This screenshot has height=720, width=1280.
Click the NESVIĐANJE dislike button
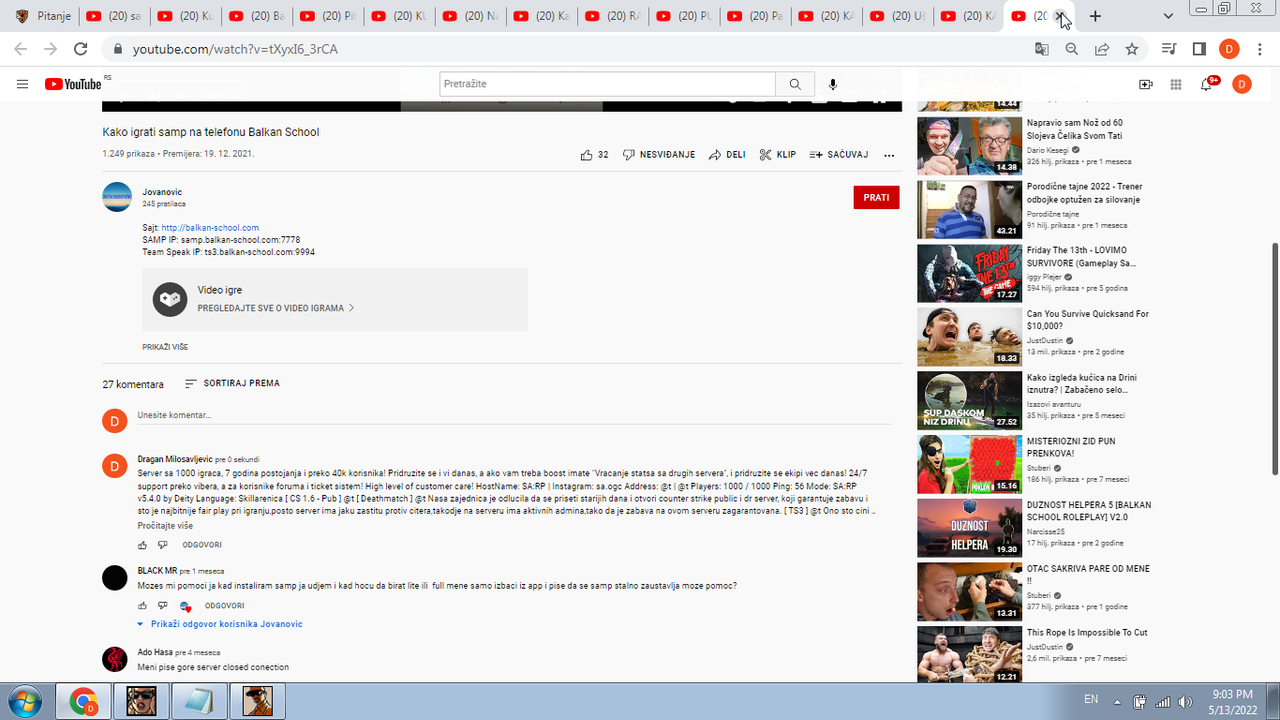tap(659, 155)
